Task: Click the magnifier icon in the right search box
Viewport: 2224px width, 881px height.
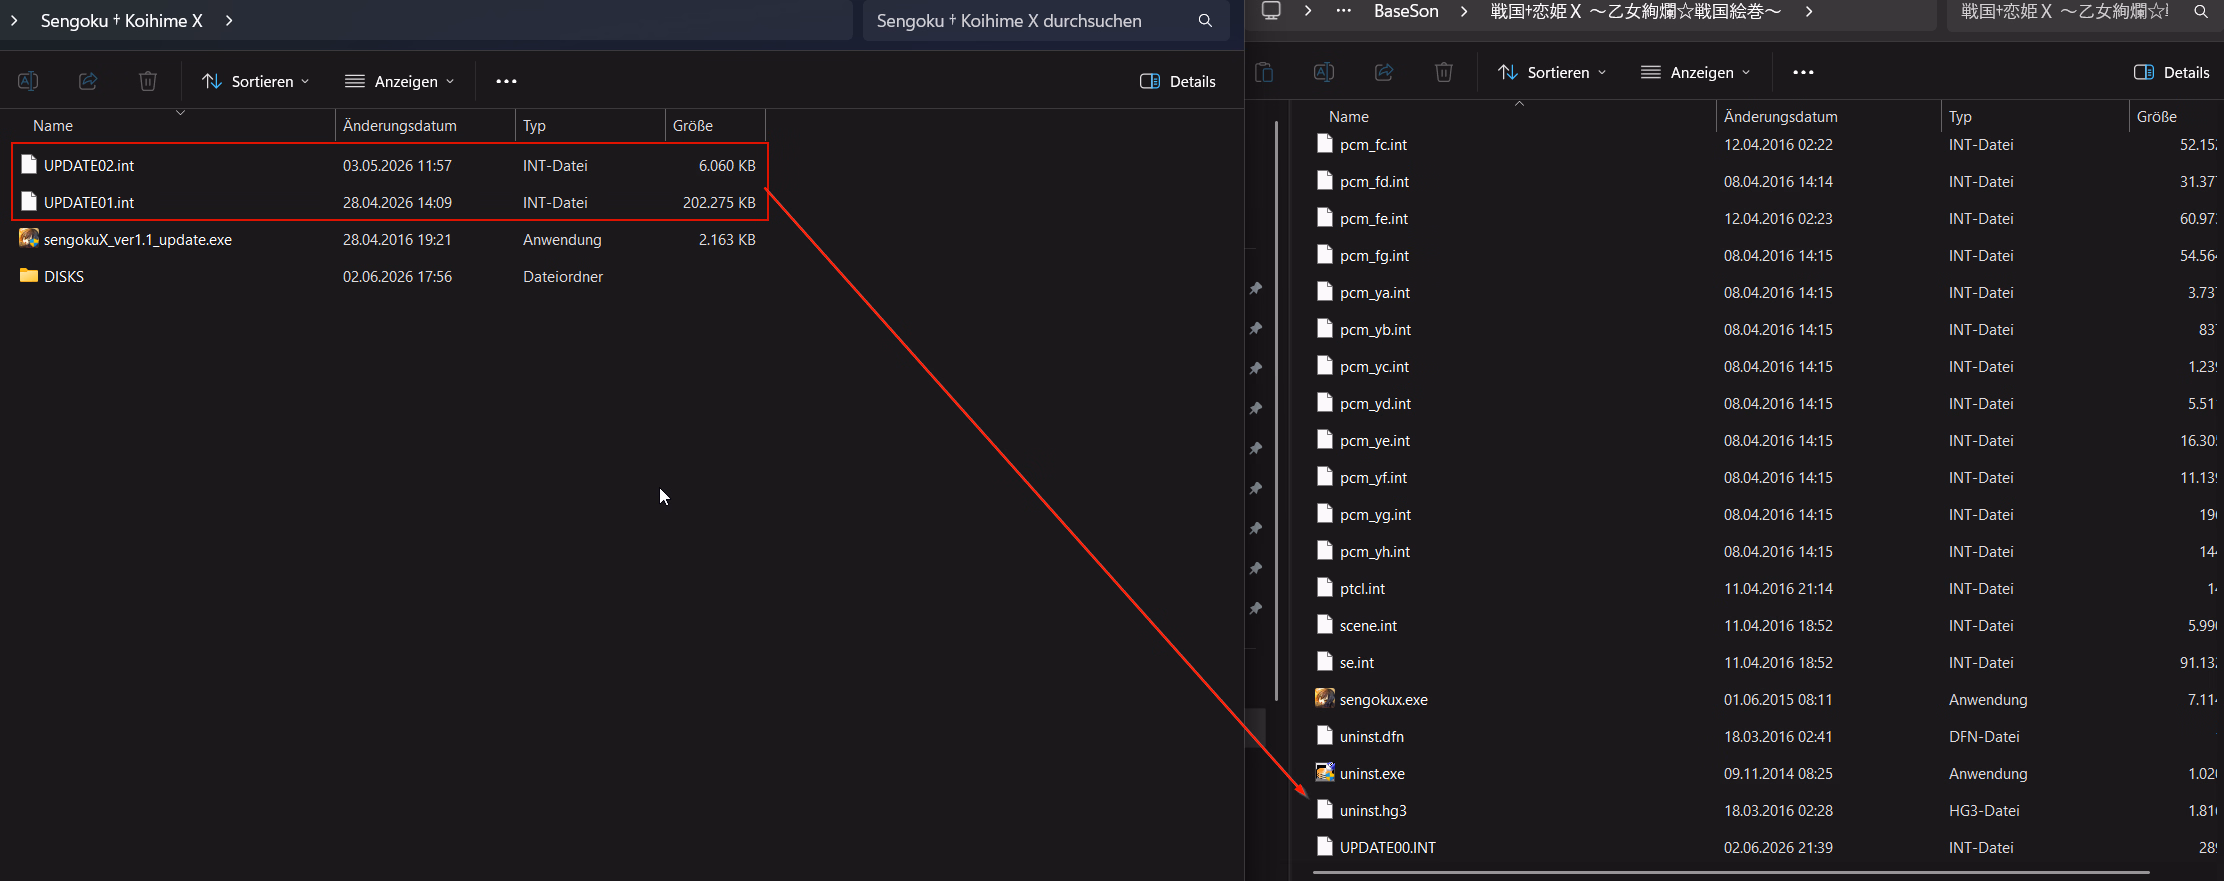Action: coord(2201,12)
